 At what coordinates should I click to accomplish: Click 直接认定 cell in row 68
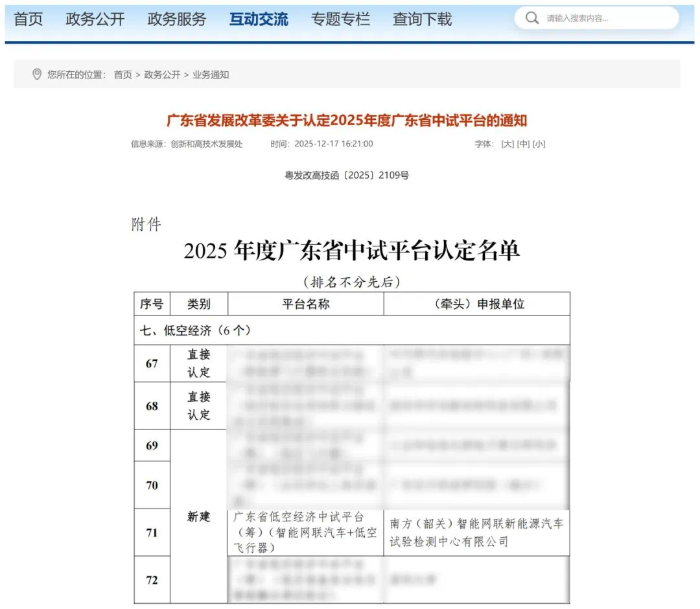click(x=199, y=406)
